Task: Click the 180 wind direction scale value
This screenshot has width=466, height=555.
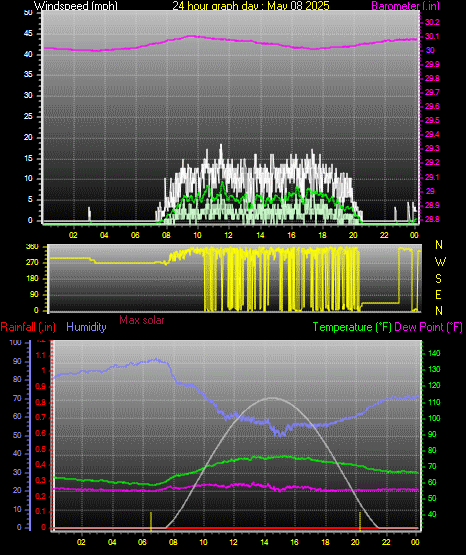Action: (32, 279)
